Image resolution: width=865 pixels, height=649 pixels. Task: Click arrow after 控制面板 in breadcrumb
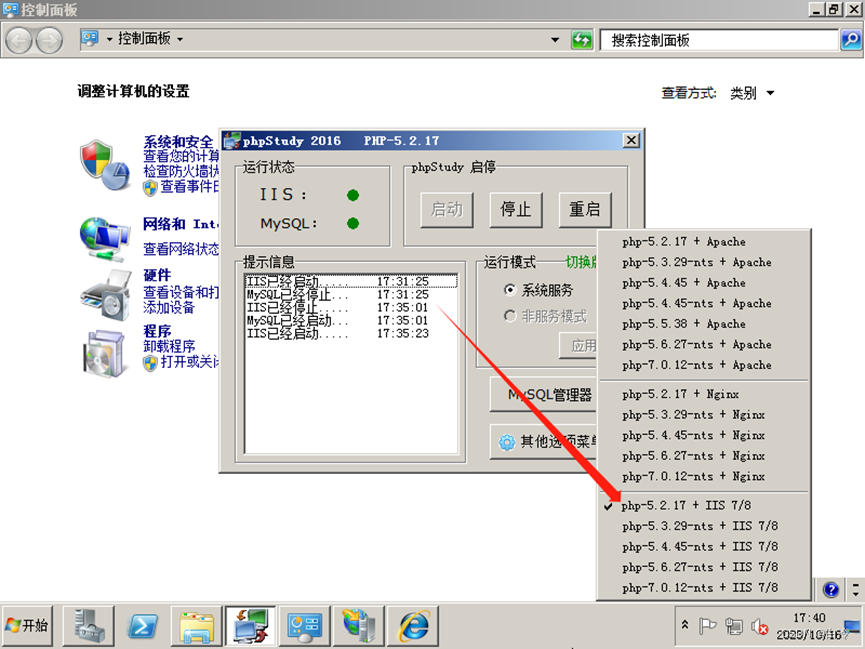pyautogui.click(x=180, y=39)
